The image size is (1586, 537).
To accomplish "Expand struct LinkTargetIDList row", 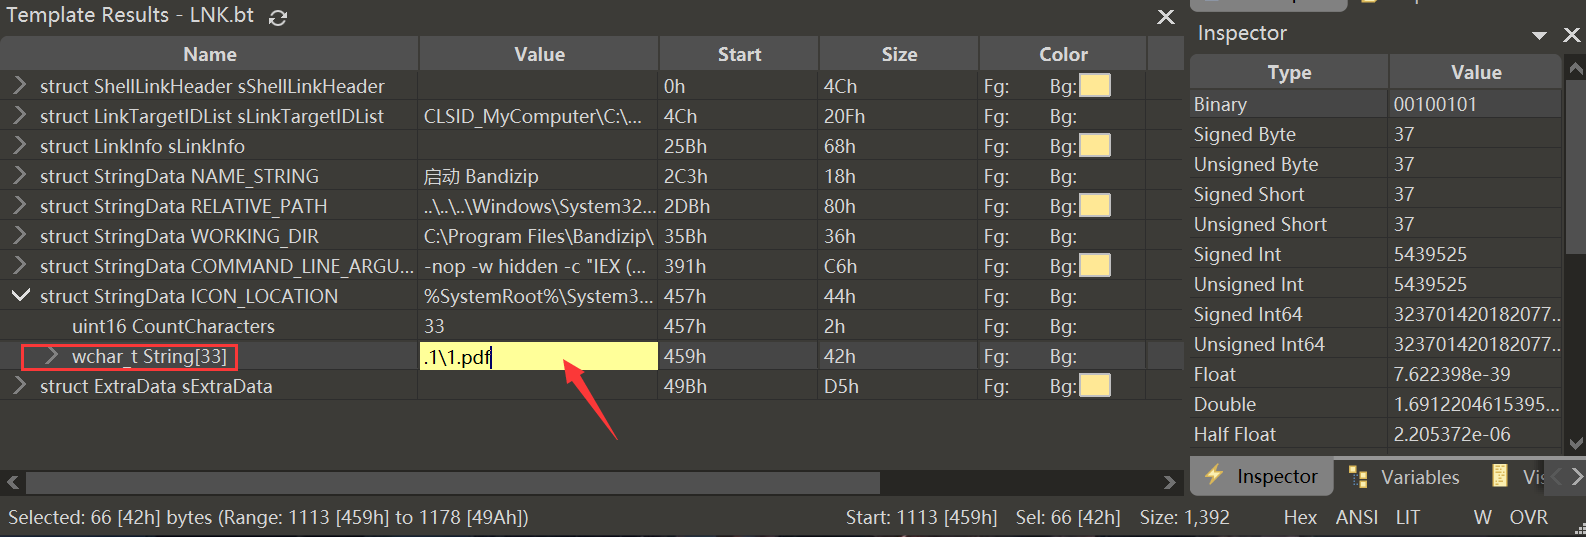I will (x=19, y=116).
